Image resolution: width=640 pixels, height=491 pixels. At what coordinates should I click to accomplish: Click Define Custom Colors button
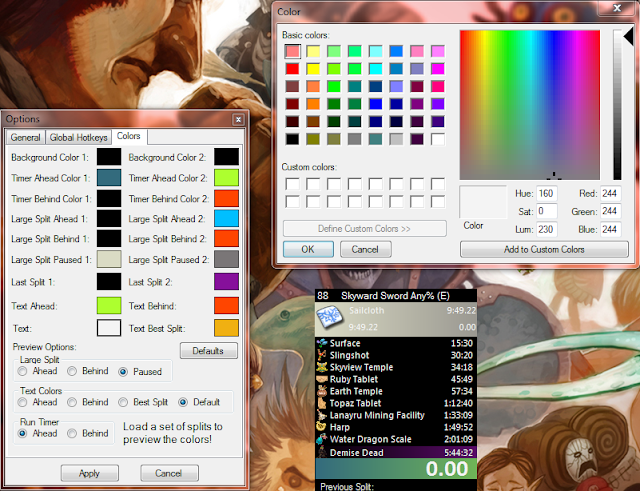[x=364, y=229]
